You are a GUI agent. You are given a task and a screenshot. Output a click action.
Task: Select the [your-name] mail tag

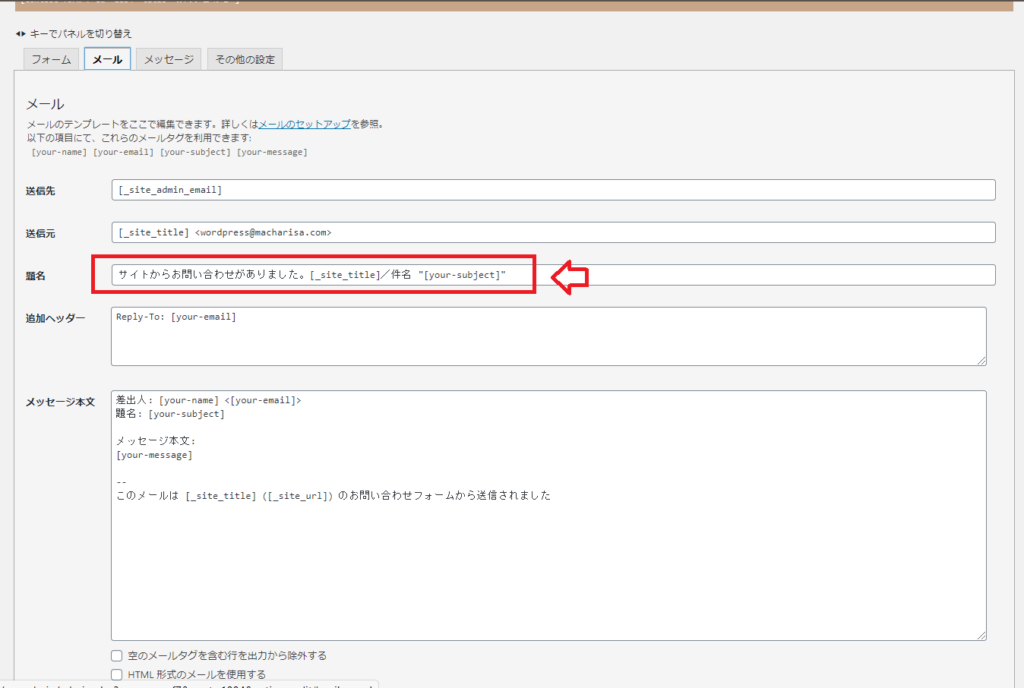point(59,152)
